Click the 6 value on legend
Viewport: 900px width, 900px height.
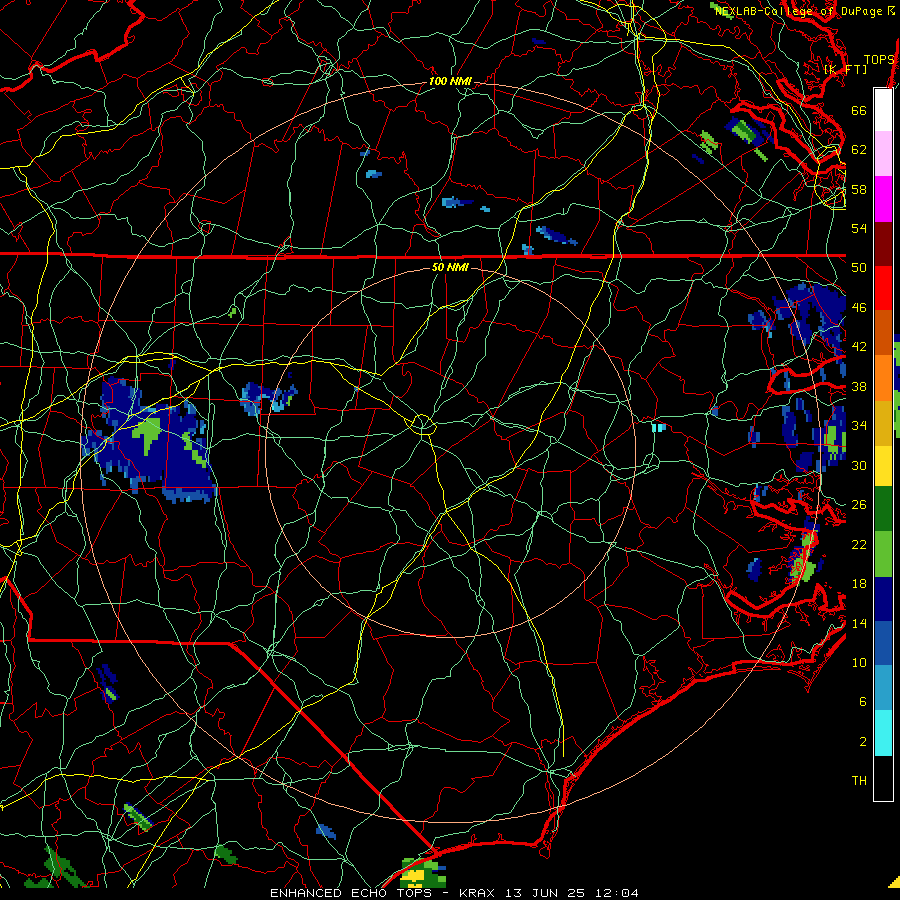863,702
